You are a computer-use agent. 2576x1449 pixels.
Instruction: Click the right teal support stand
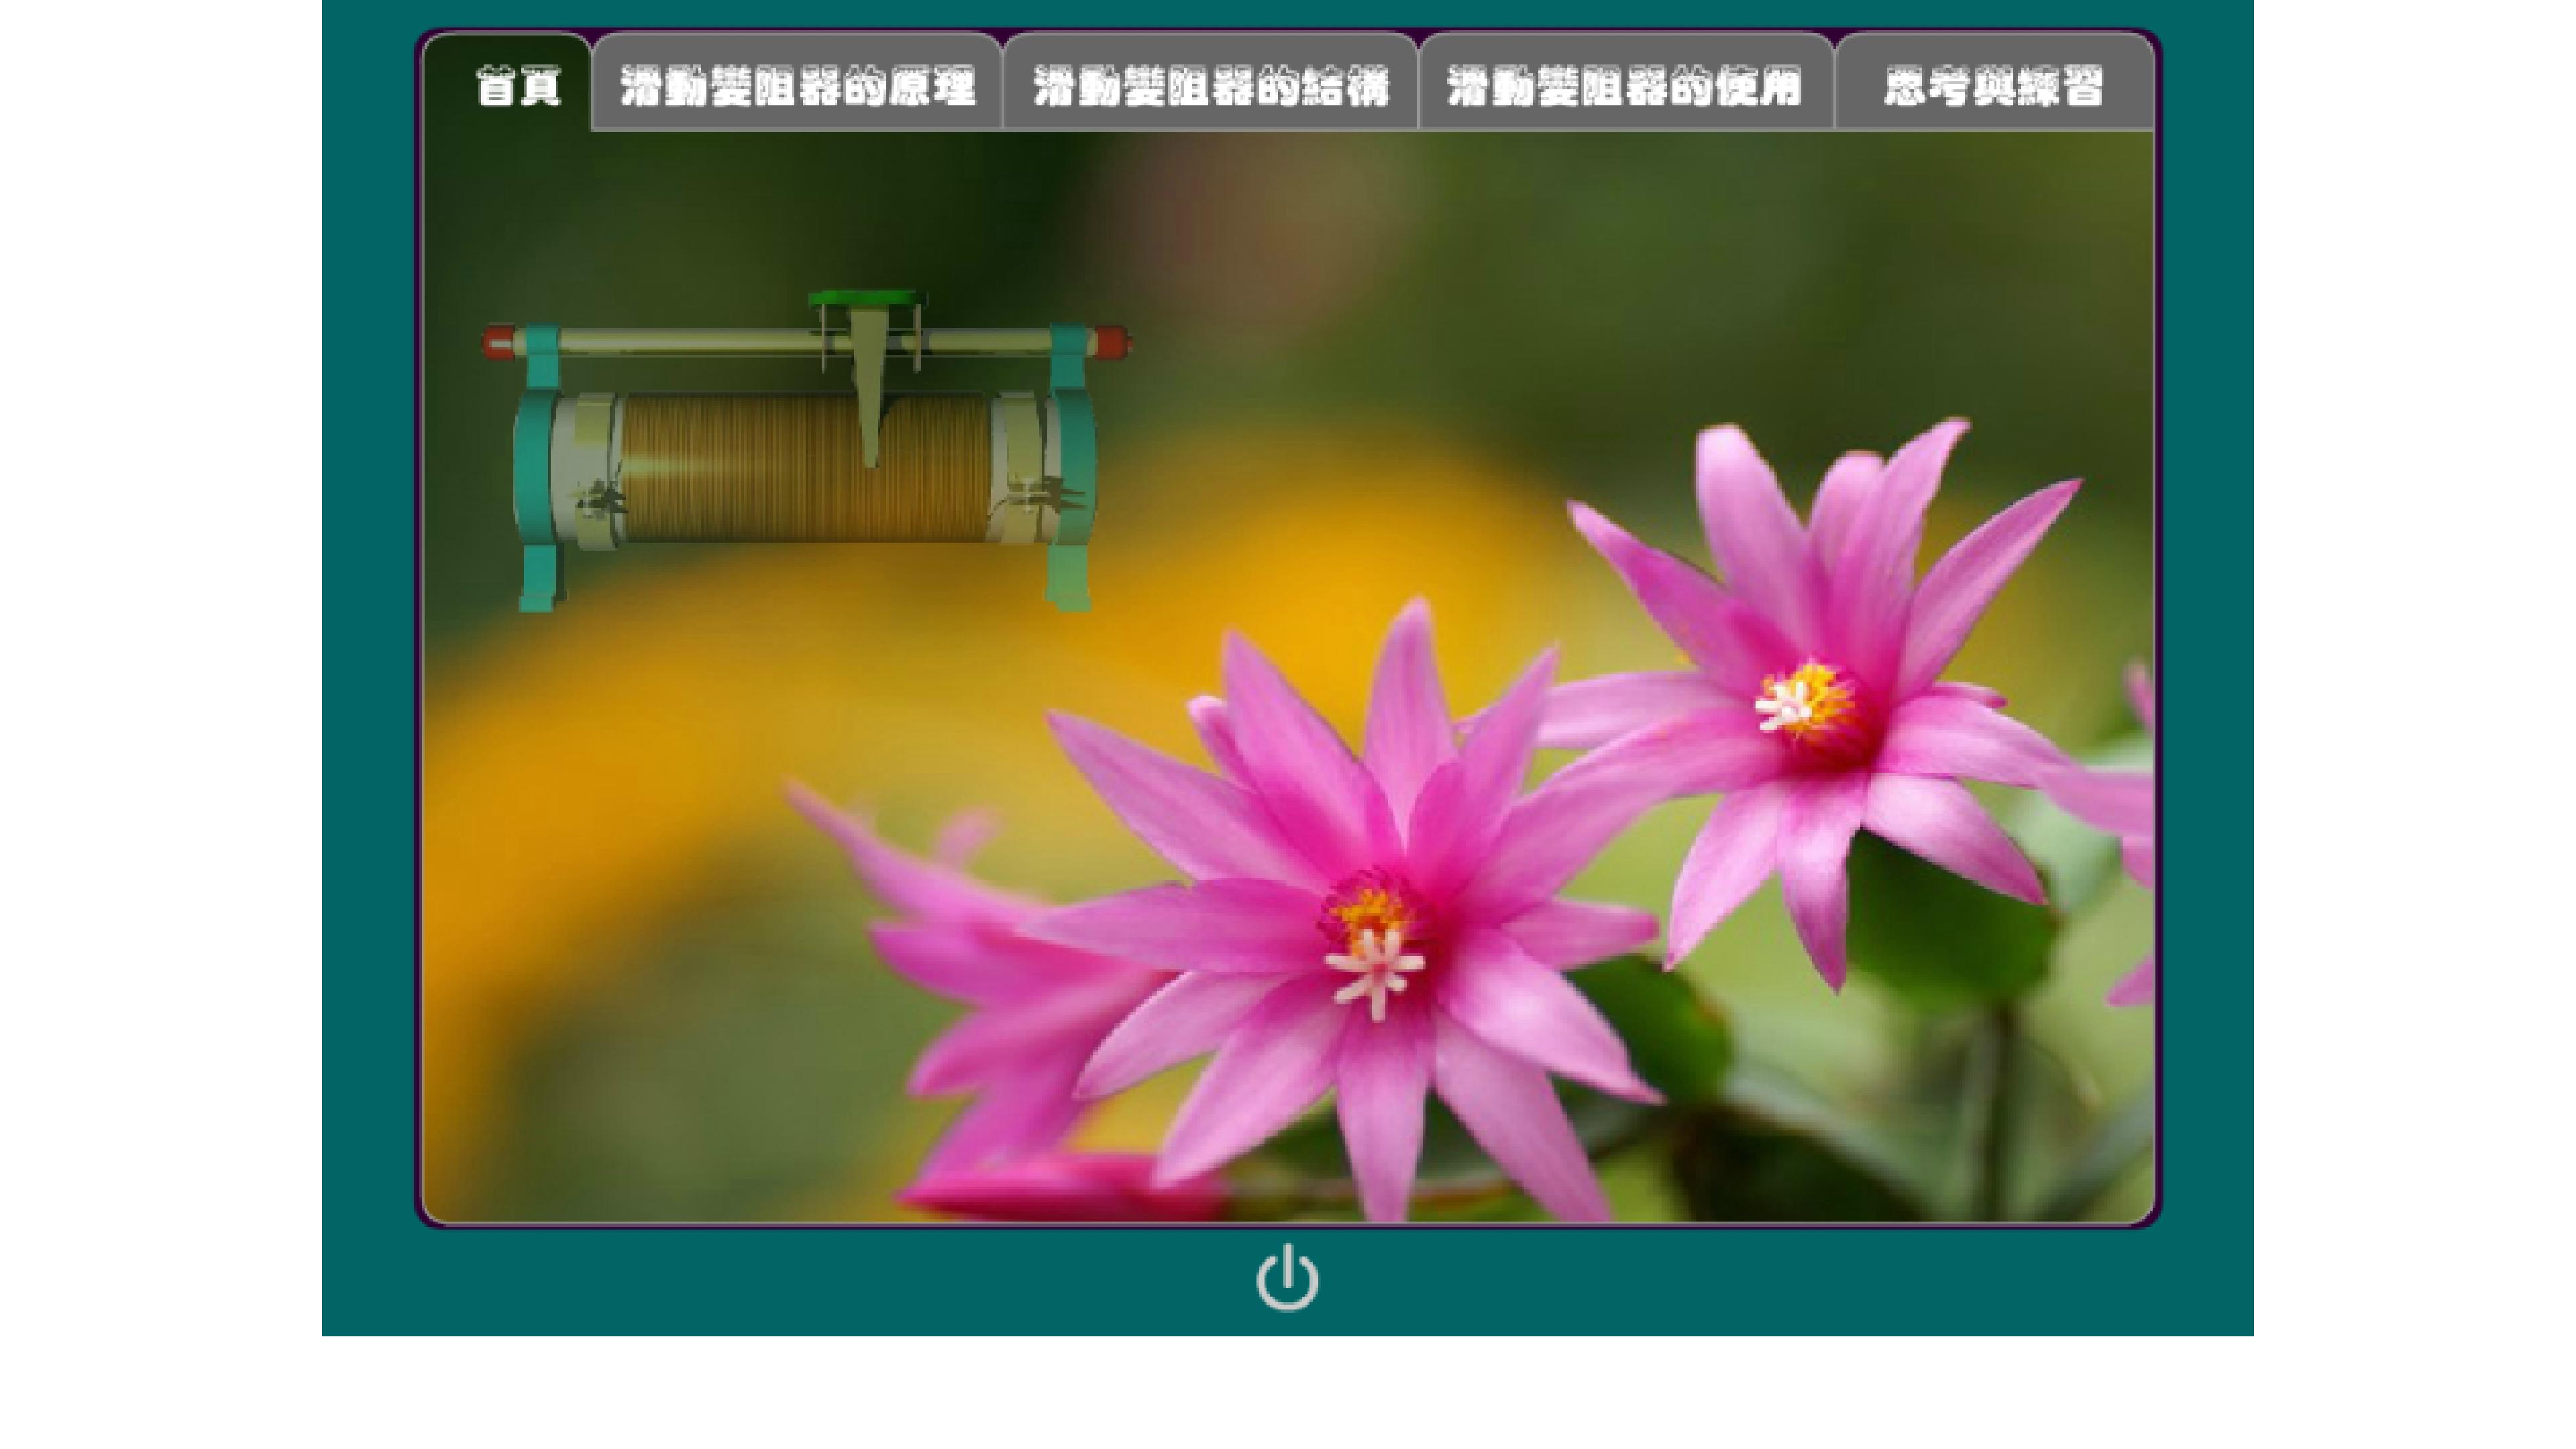point(1070,467)
